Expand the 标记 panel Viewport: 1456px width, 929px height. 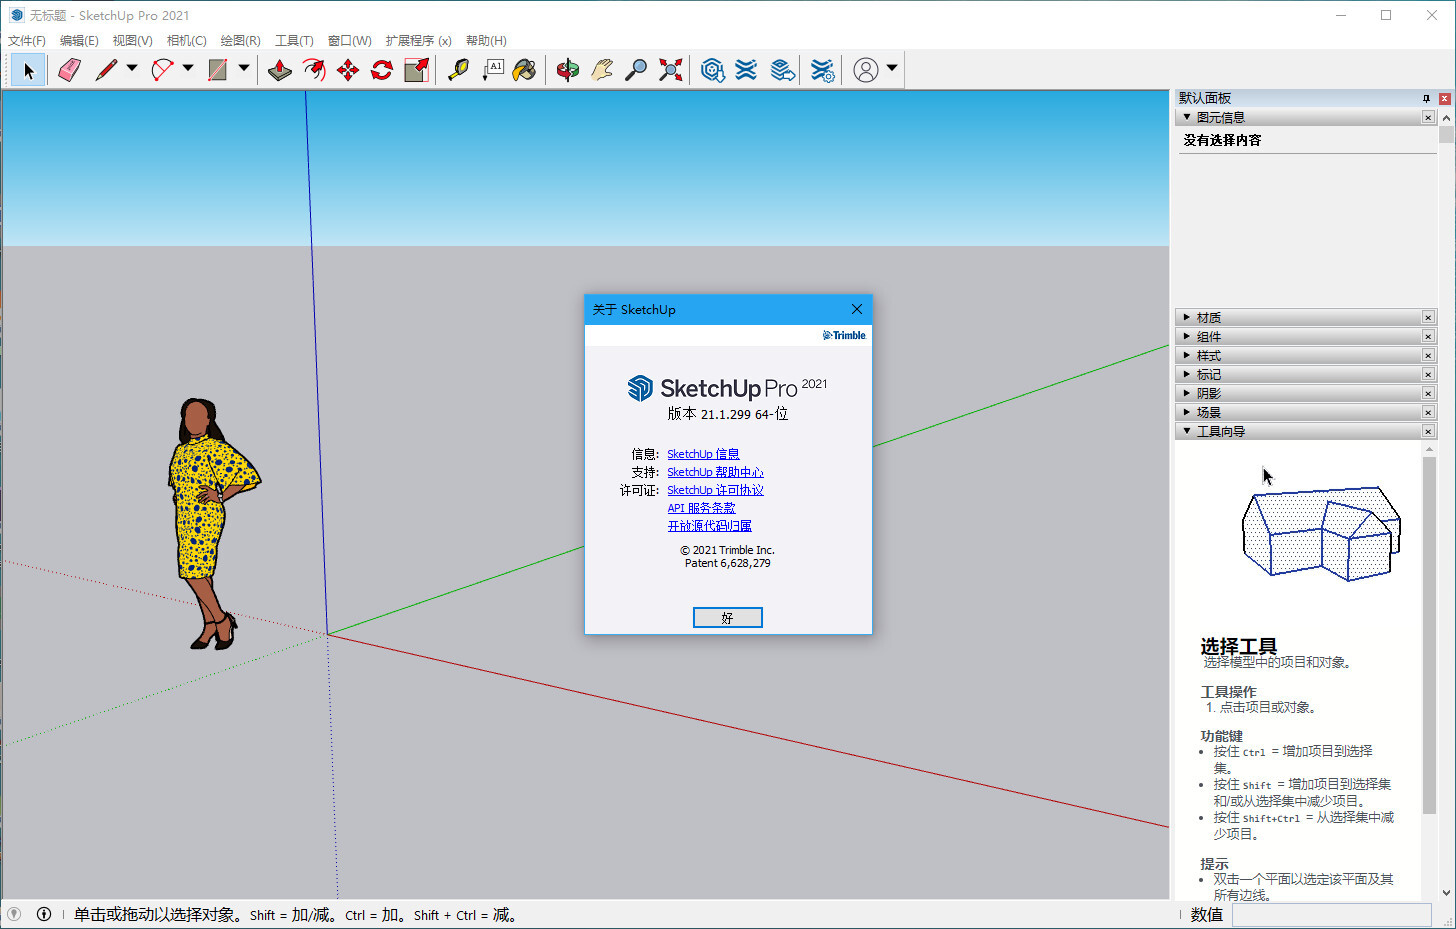pos(1187,374)
